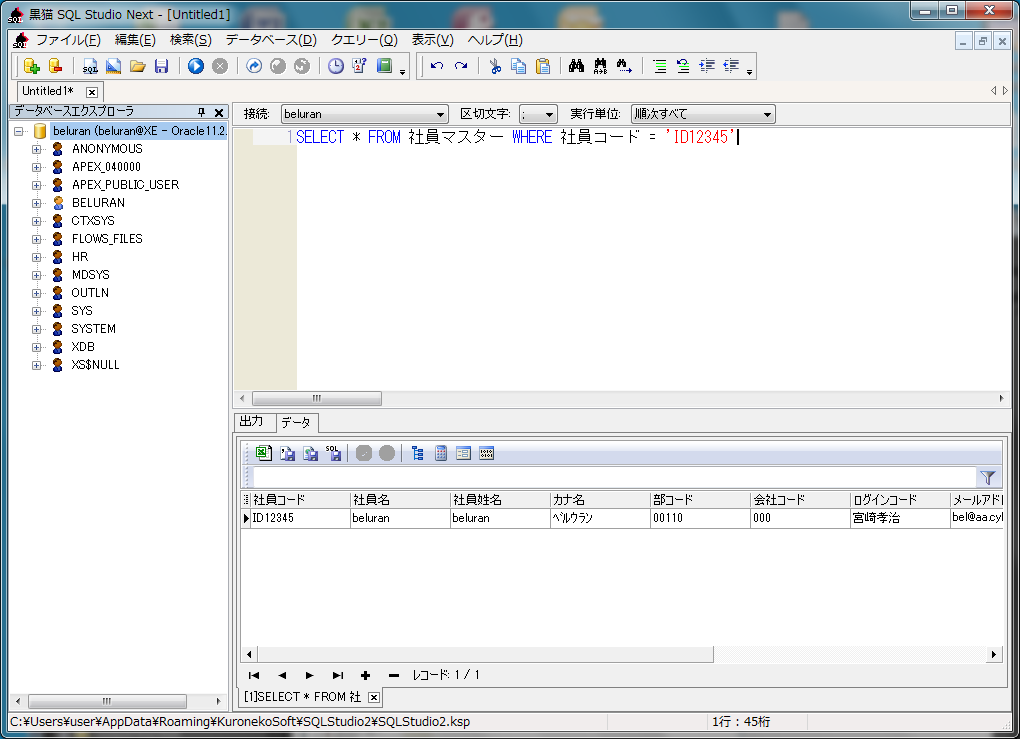Click the open folder toolbar icon
Screen dimensions: 1020x739
[x=137, y=66]
